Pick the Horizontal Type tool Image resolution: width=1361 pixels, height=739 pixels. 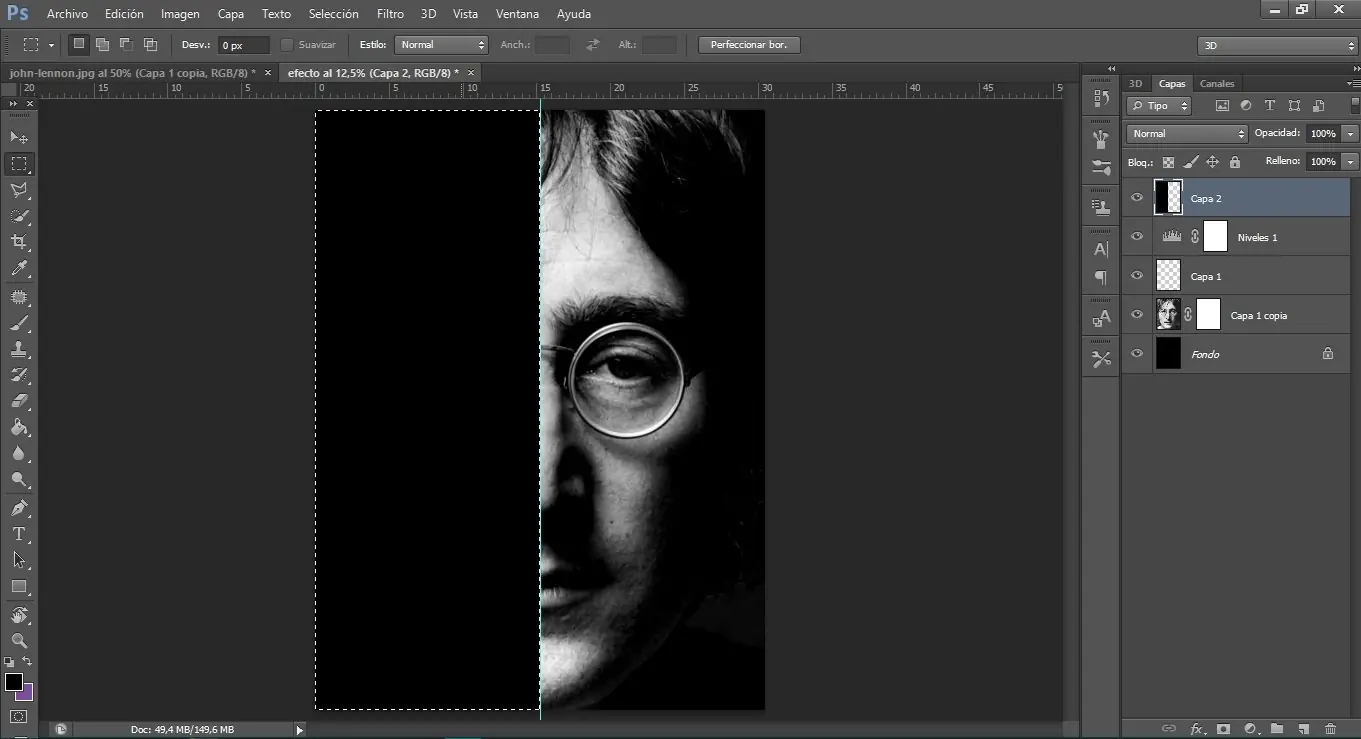18,534
